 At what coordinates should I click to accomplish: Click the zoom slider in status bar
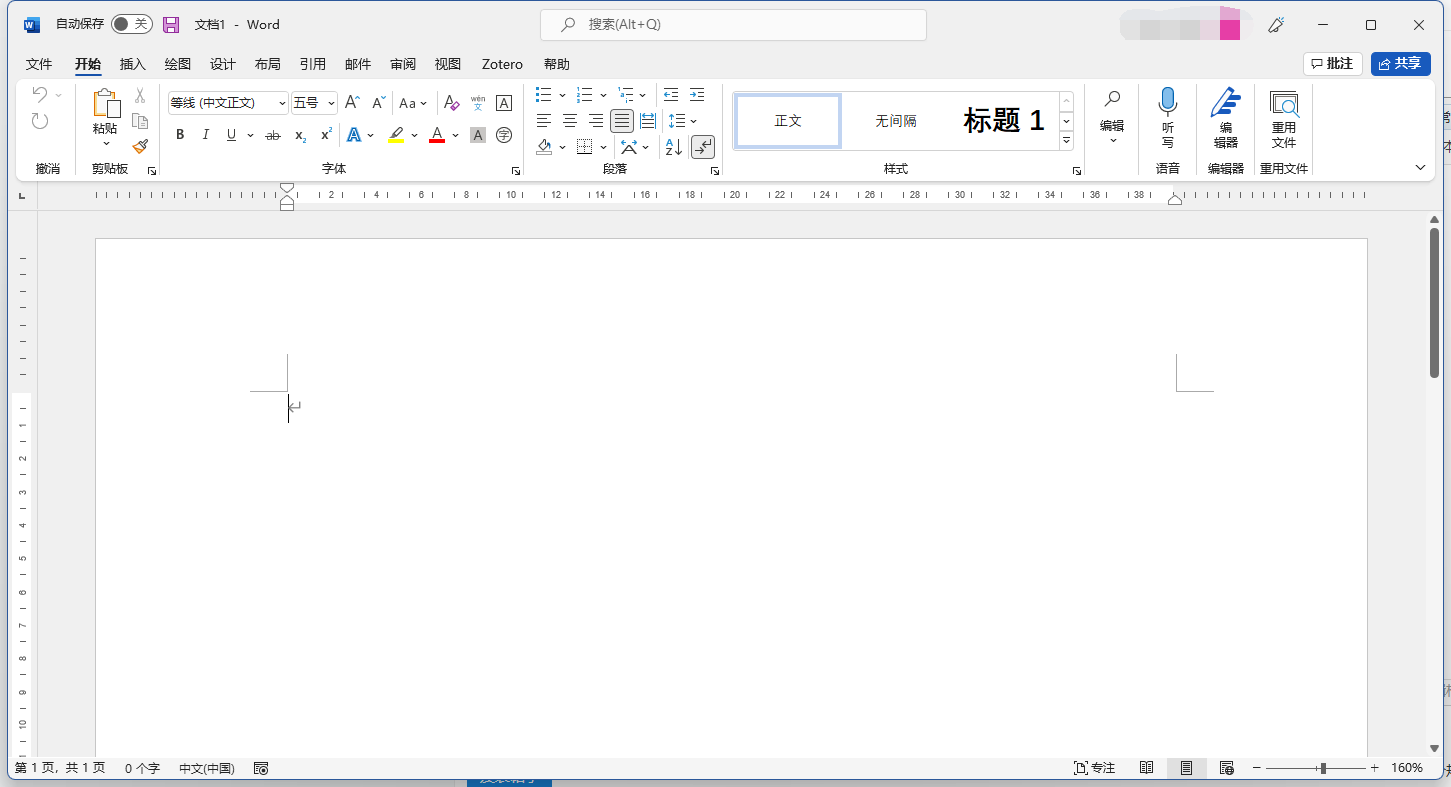[1322, 768]
